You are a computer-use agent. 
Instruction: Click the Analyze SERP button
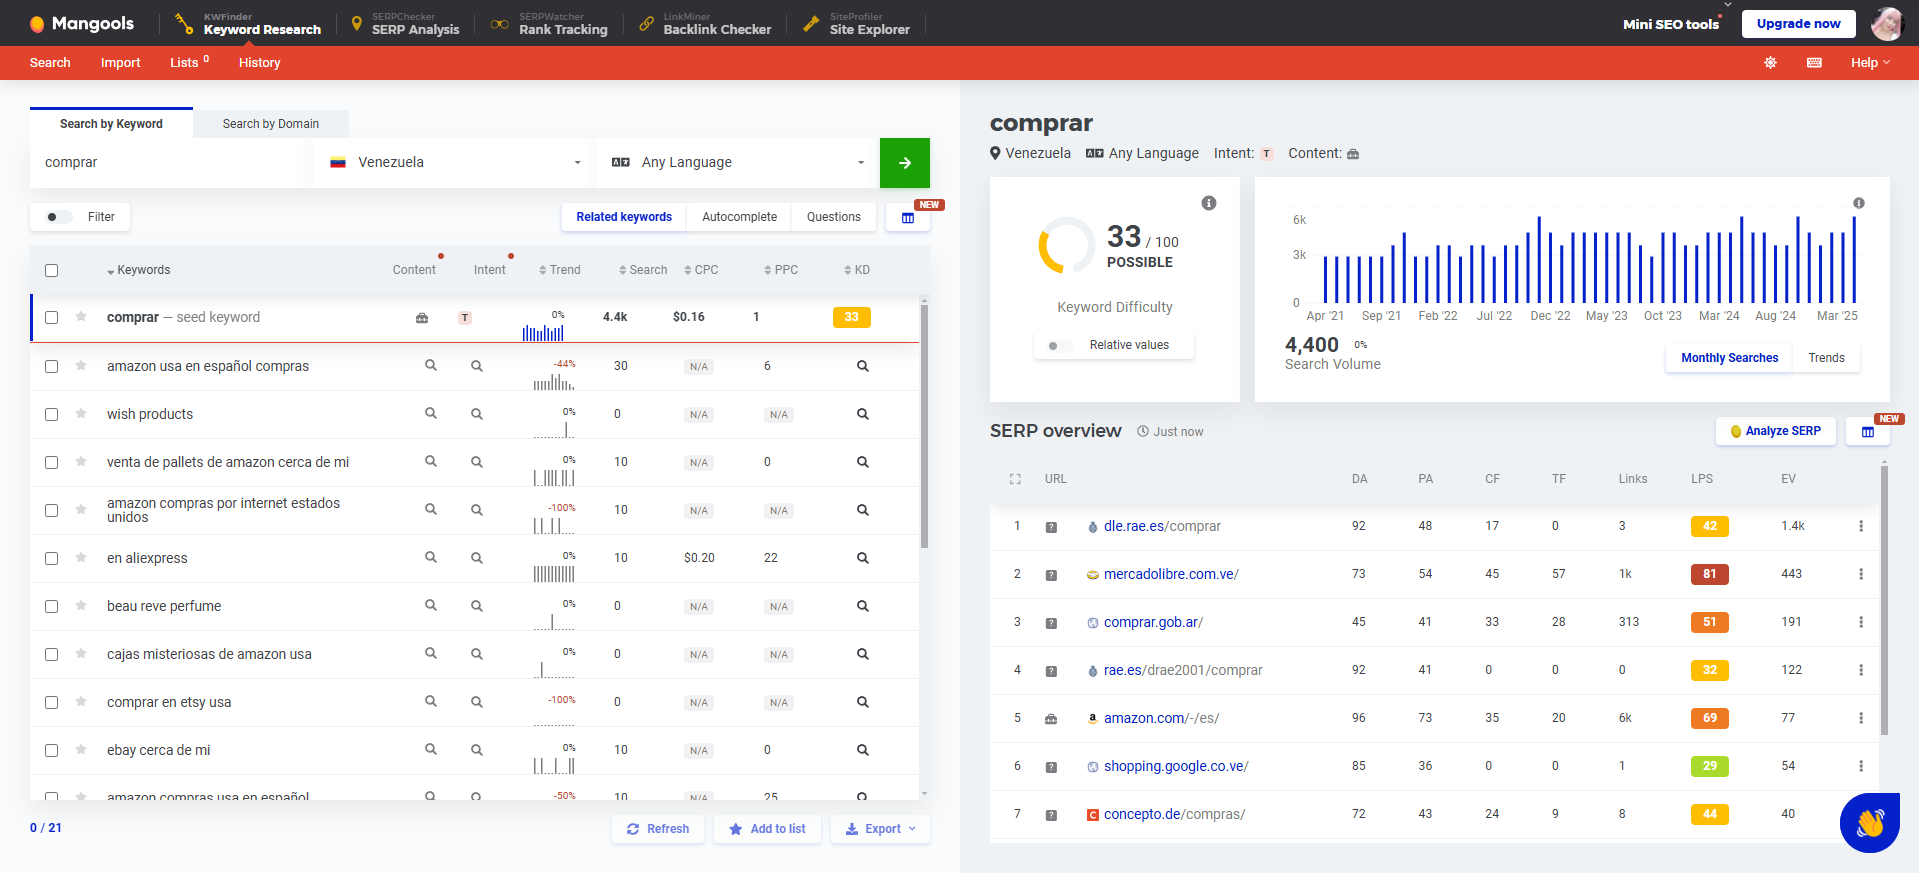tap(1776, 431)
